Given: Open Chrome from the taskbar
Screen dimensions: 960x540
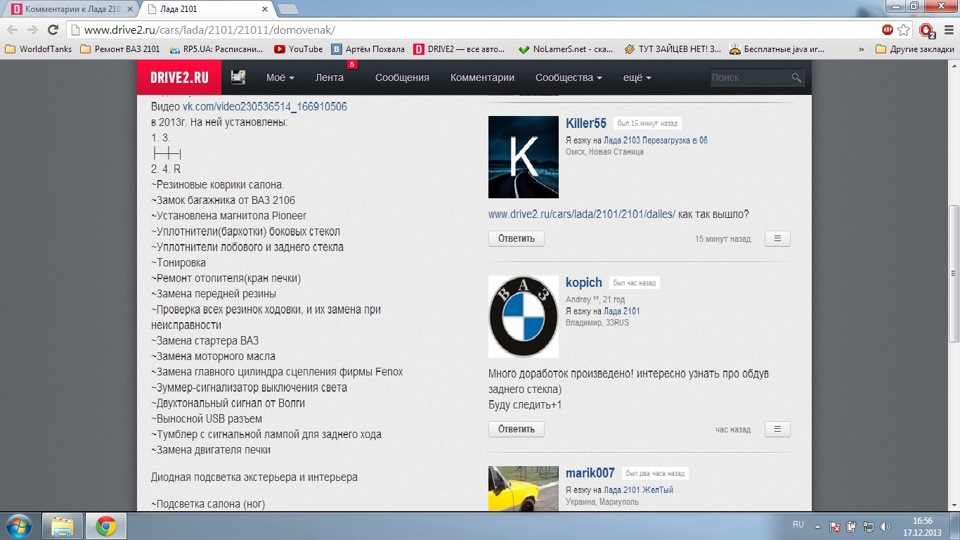Looking at the screenshot, I should [105, 527].
